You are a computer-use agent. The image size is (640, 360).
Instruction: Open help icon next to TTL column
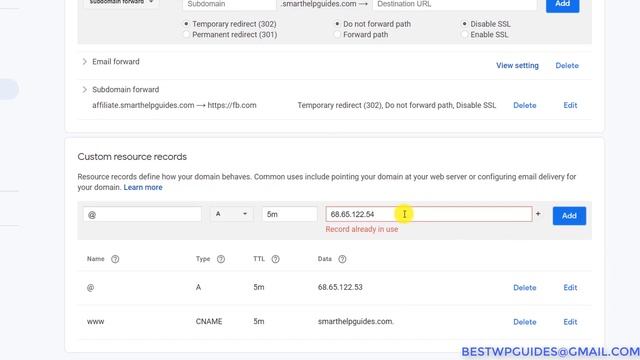276,259
